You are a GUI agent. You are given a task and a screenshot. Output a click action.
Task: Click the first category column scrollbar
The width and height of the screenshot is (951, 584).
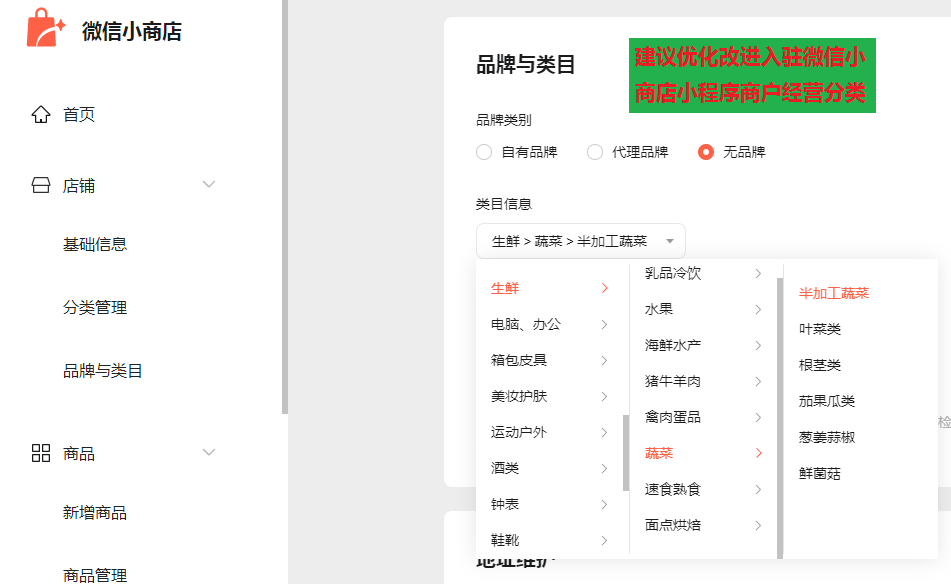626,452
